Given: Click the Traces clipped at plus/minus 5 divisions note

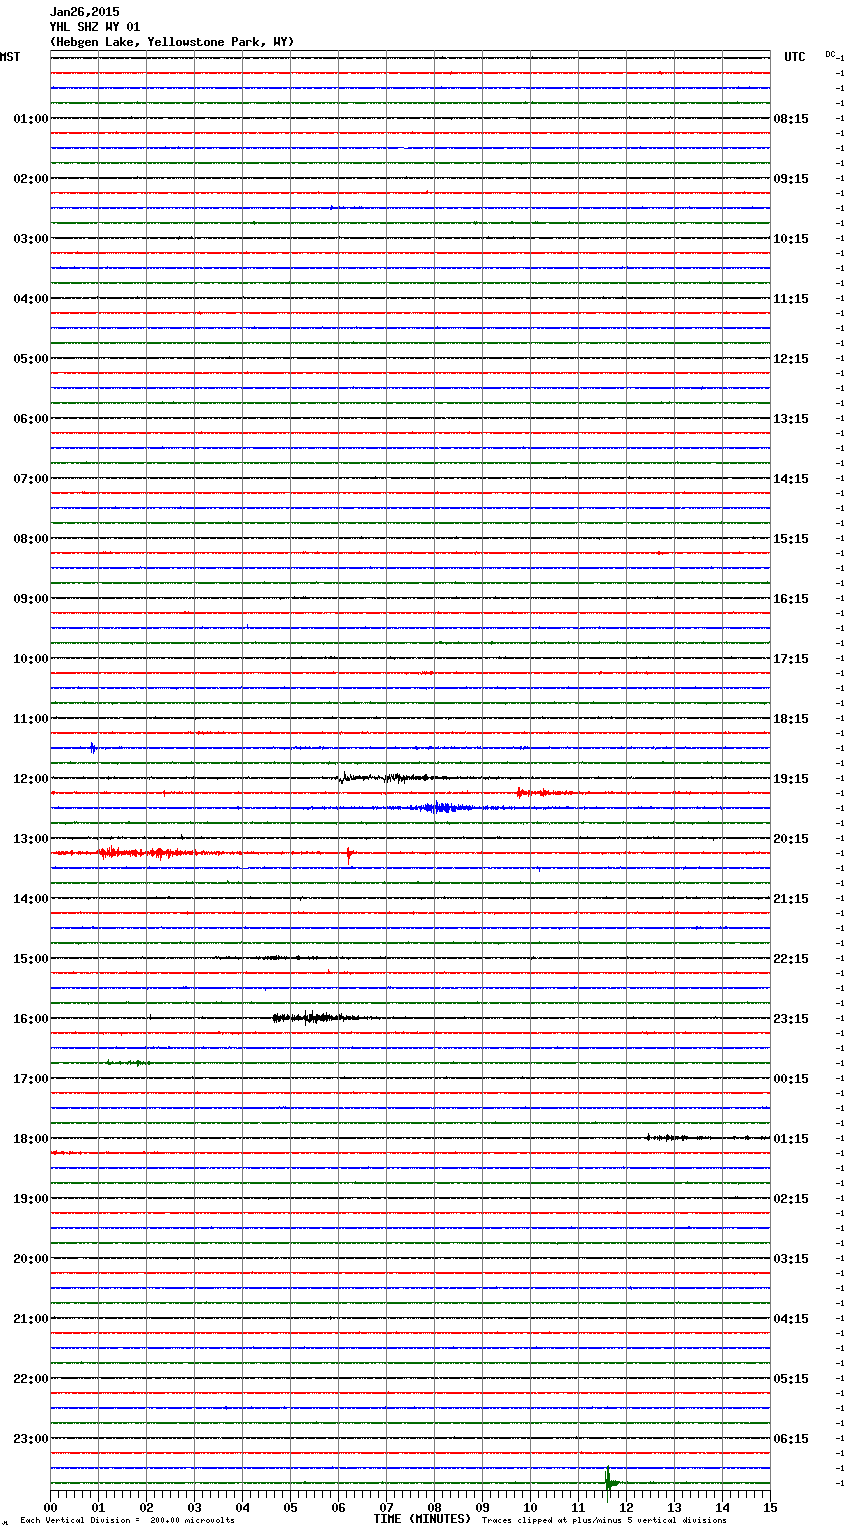Looking at the screenshot, I should coord(604,1520).
